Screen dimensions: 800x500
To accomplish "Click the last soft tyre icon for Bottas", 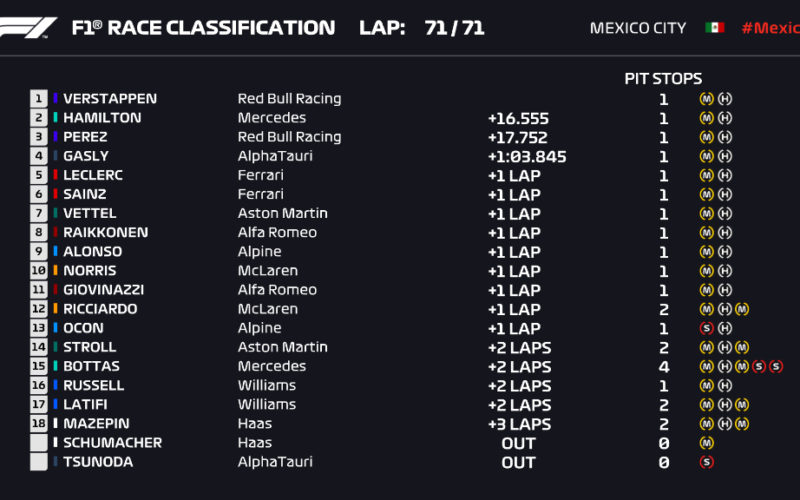I will [776, 366].
